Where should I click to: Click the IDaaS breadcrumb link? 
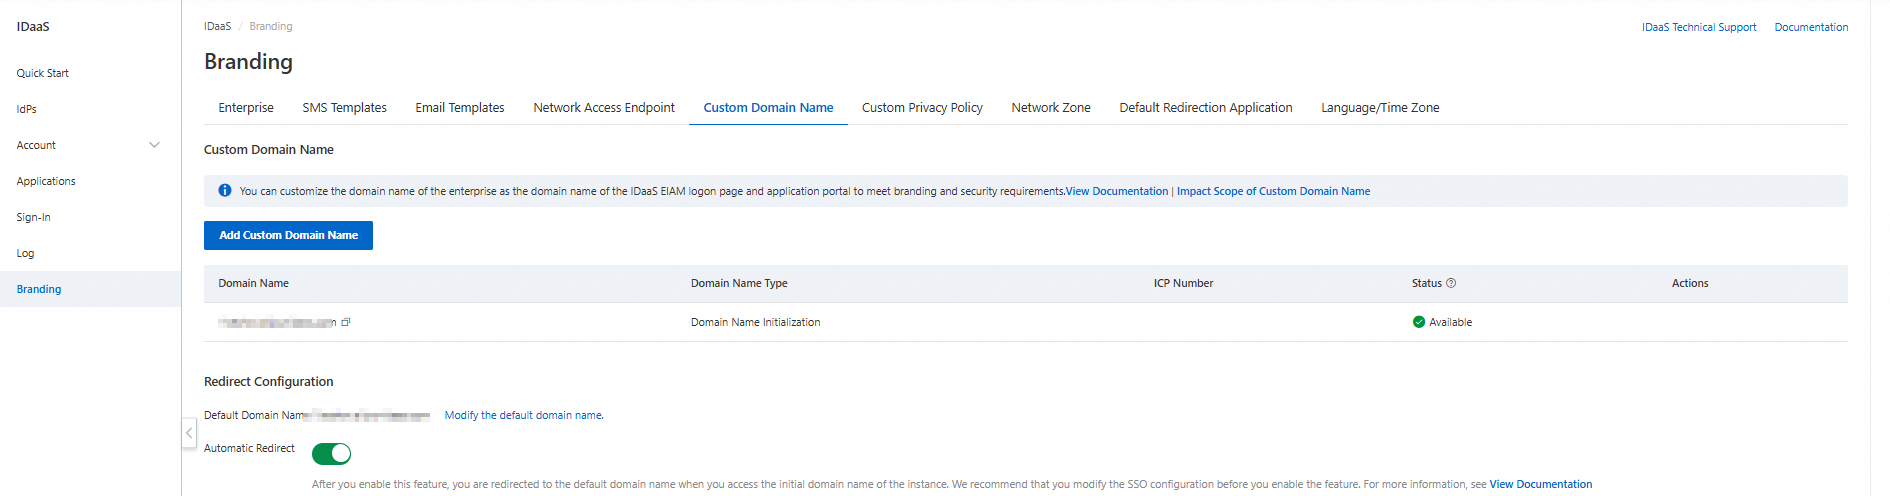click(x=217, y=26)
